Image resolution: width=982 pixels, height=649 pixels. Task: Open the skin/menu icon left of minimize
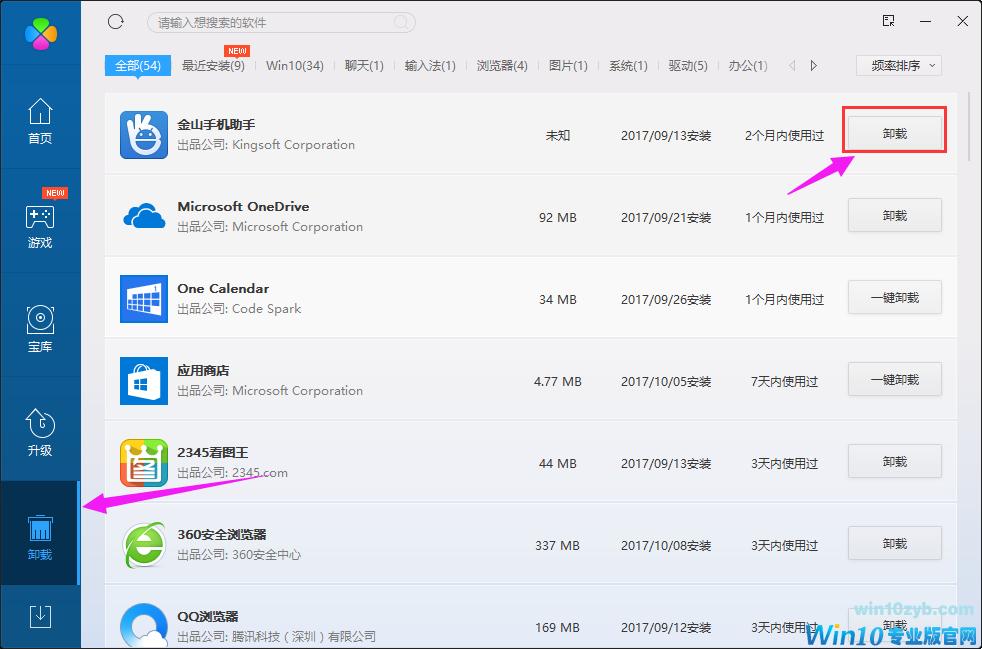click(x=888, y=21)
